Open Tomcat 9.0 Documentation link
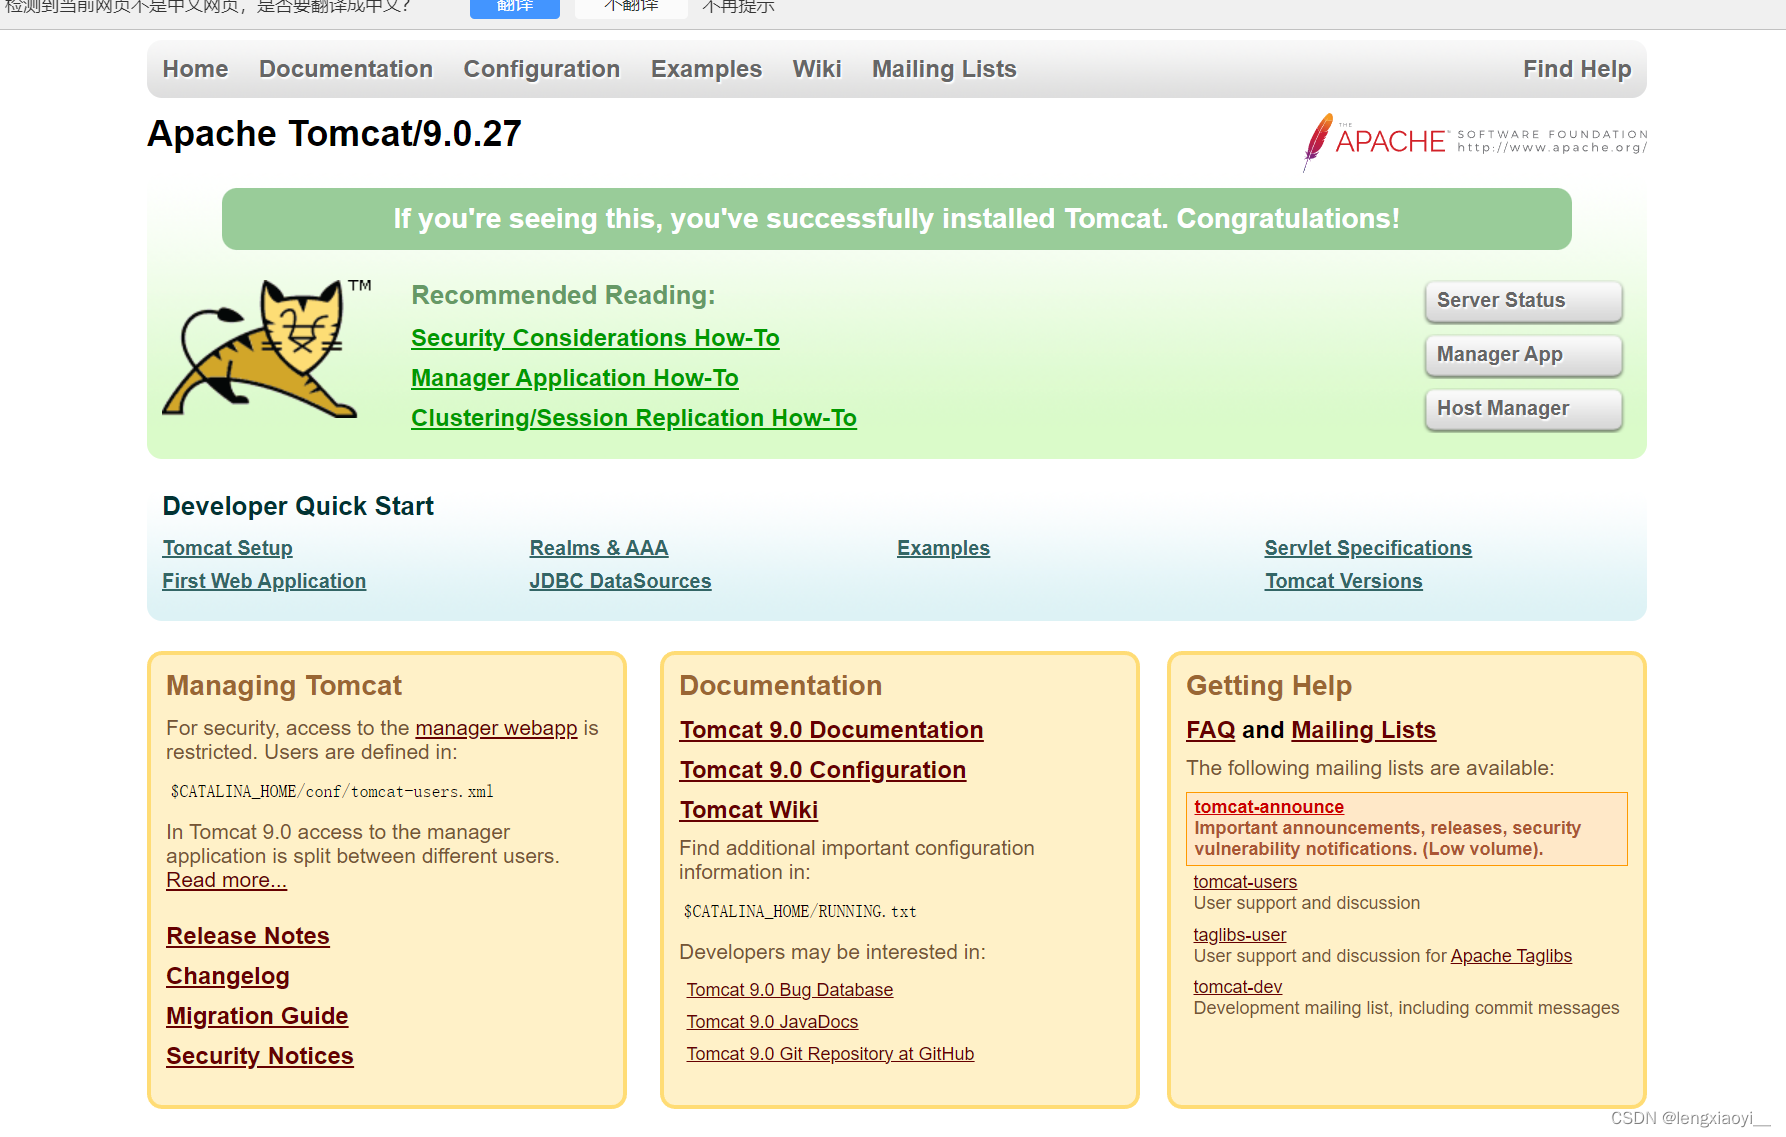Image resolution: width=1786 pixels, height=1137 pixels. pyautogui.click(x=832, y=730)
